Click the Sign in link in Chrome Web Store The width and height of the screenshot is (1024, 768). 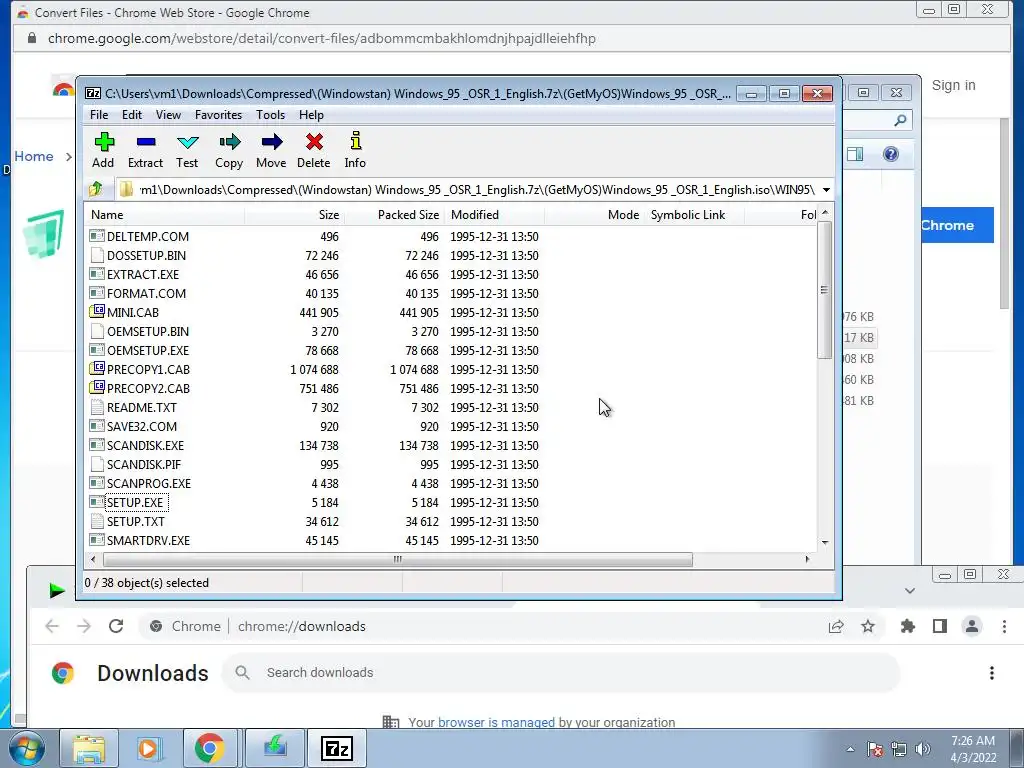point(953,85)
